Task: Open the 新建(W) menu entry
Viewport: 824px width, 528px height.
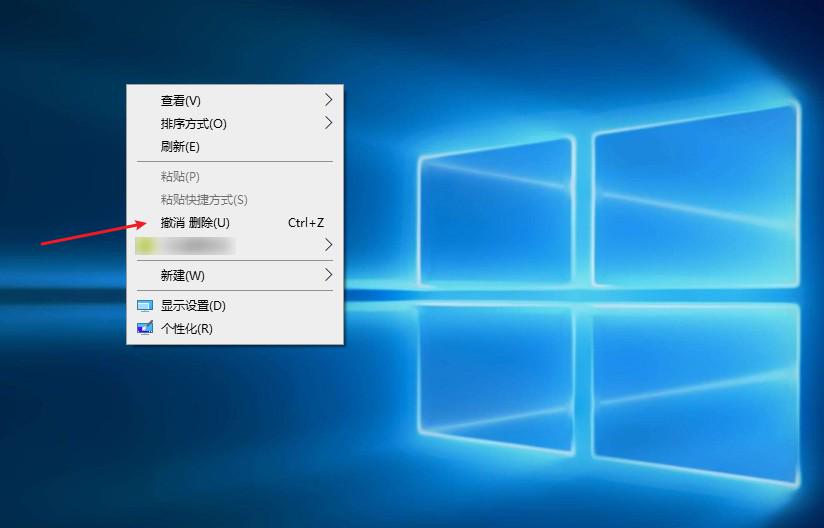Action: (x=235, y=275)
